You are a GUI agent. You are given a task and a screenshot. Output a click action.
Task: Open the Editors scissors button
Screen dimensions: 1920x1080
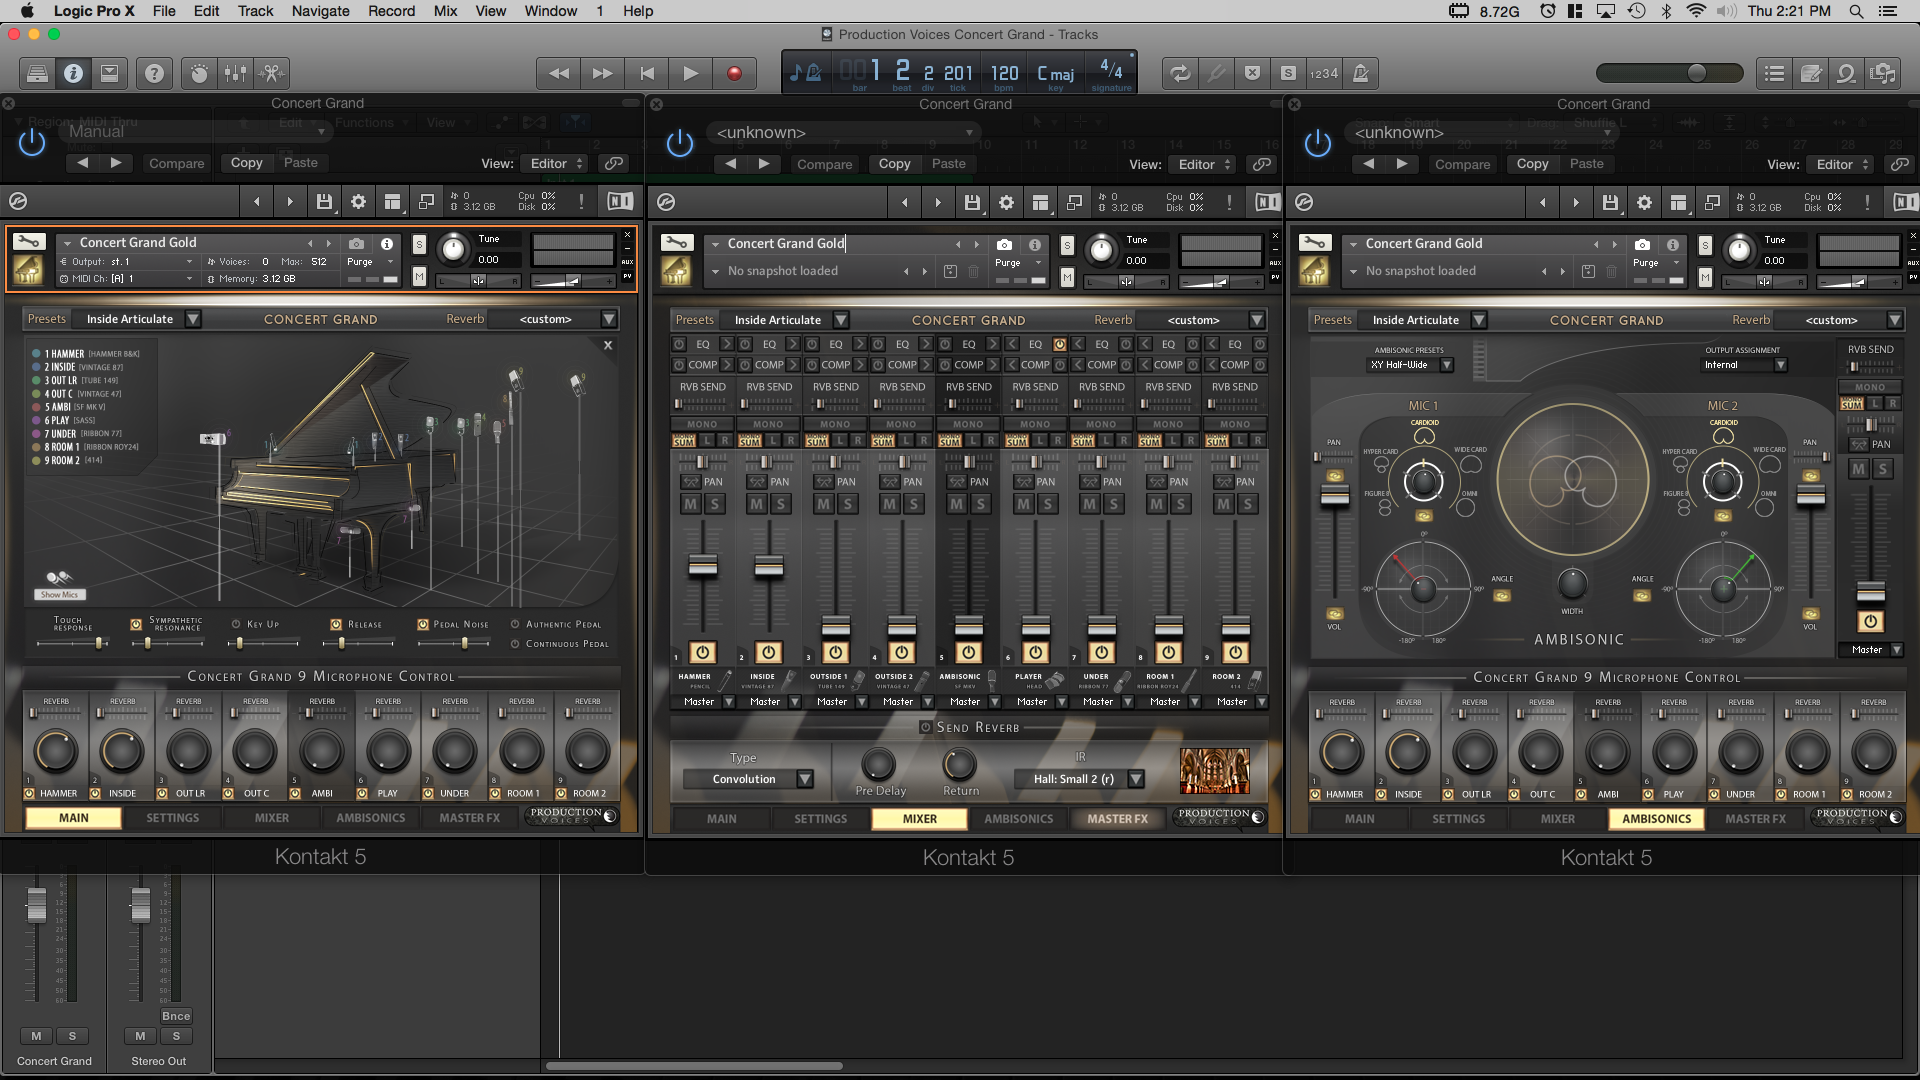click(271, 73)
